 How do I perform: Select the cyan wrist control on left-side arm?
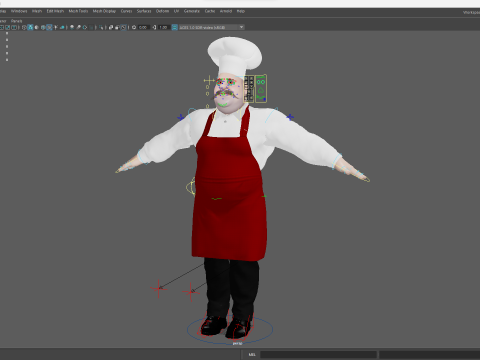(142, 157)
